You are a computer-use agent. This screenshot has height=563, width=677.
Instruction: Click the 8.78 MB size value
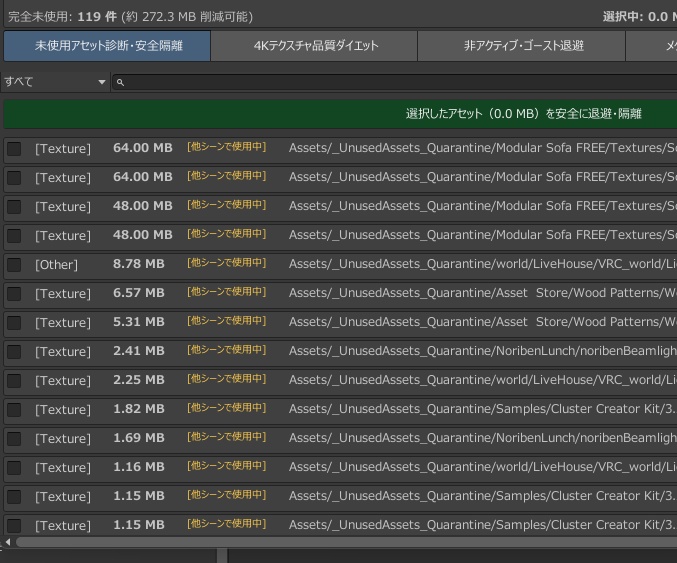pos(139,264)
